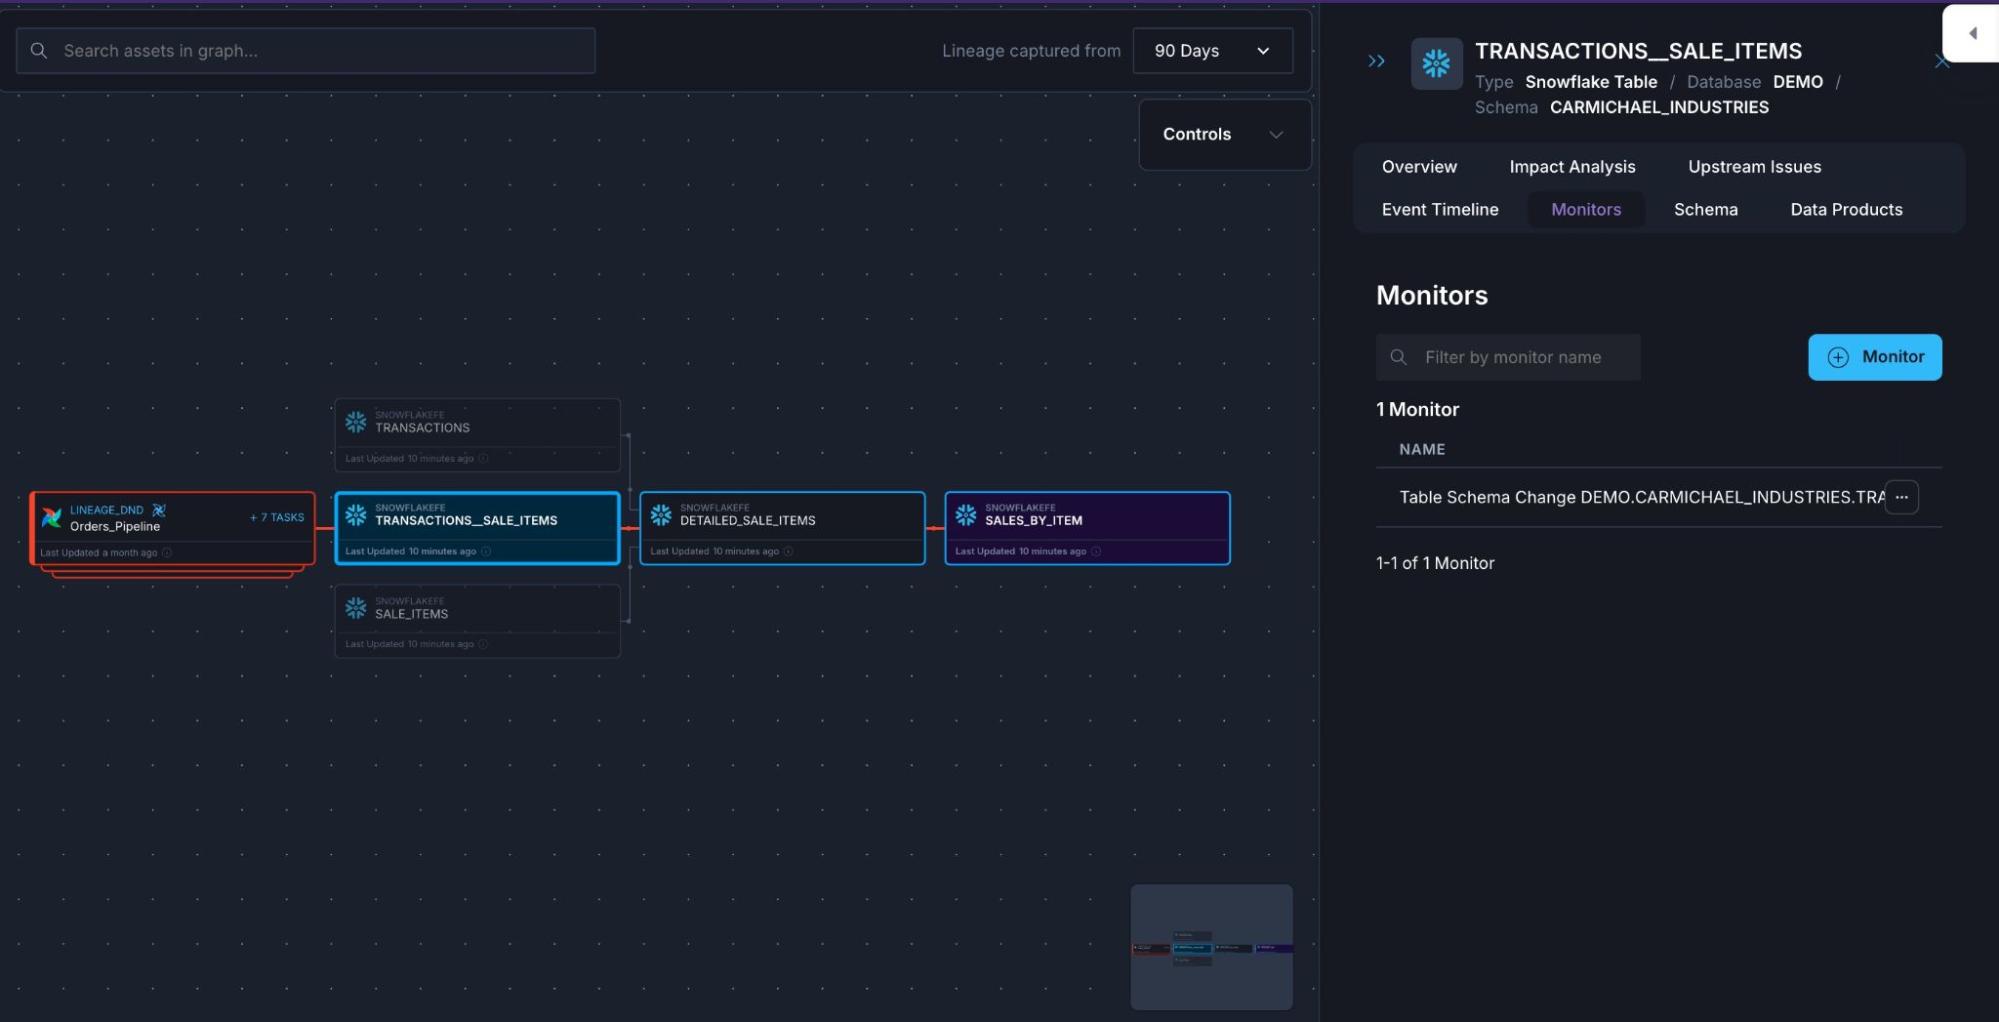Click the Airflow pinwheel icon on Orders_Pipeline
1999x1022 pixels.
(x=52, y=518)
